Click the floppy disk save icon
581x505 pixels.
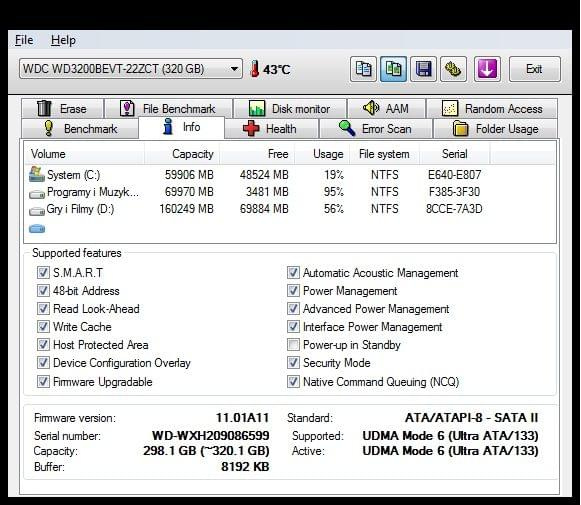coord(423,69)
